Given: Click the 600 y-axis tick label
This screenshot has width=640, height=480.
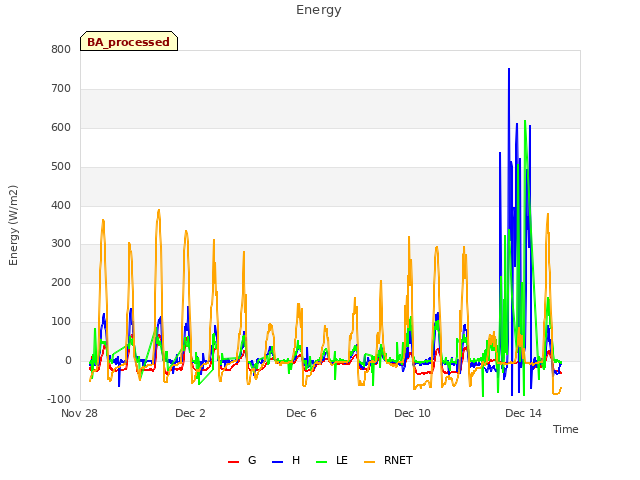Looking at the screenshot, I should (x=61, y=128).
